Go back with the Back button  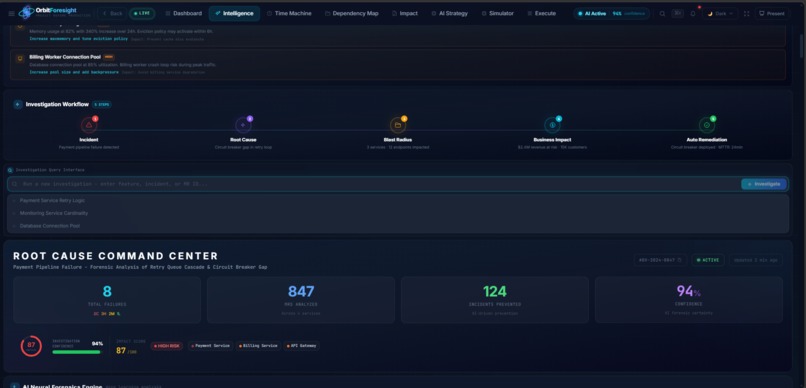[112, 13]
